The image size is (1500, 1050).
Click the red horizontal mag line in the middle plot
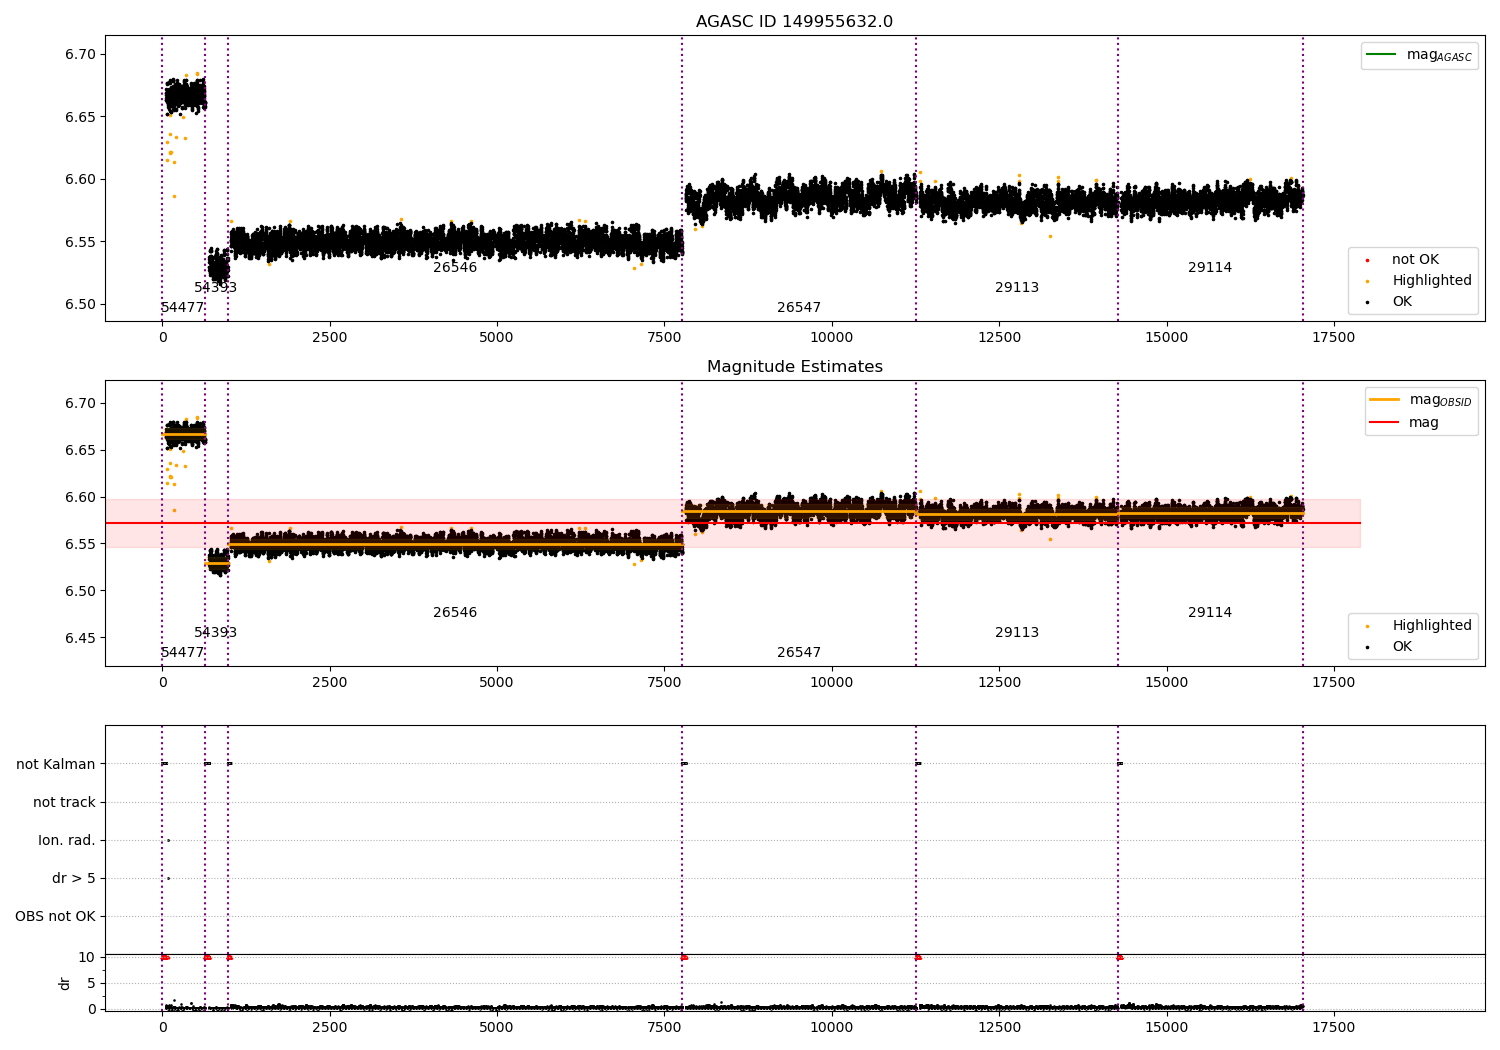[733, 523]
